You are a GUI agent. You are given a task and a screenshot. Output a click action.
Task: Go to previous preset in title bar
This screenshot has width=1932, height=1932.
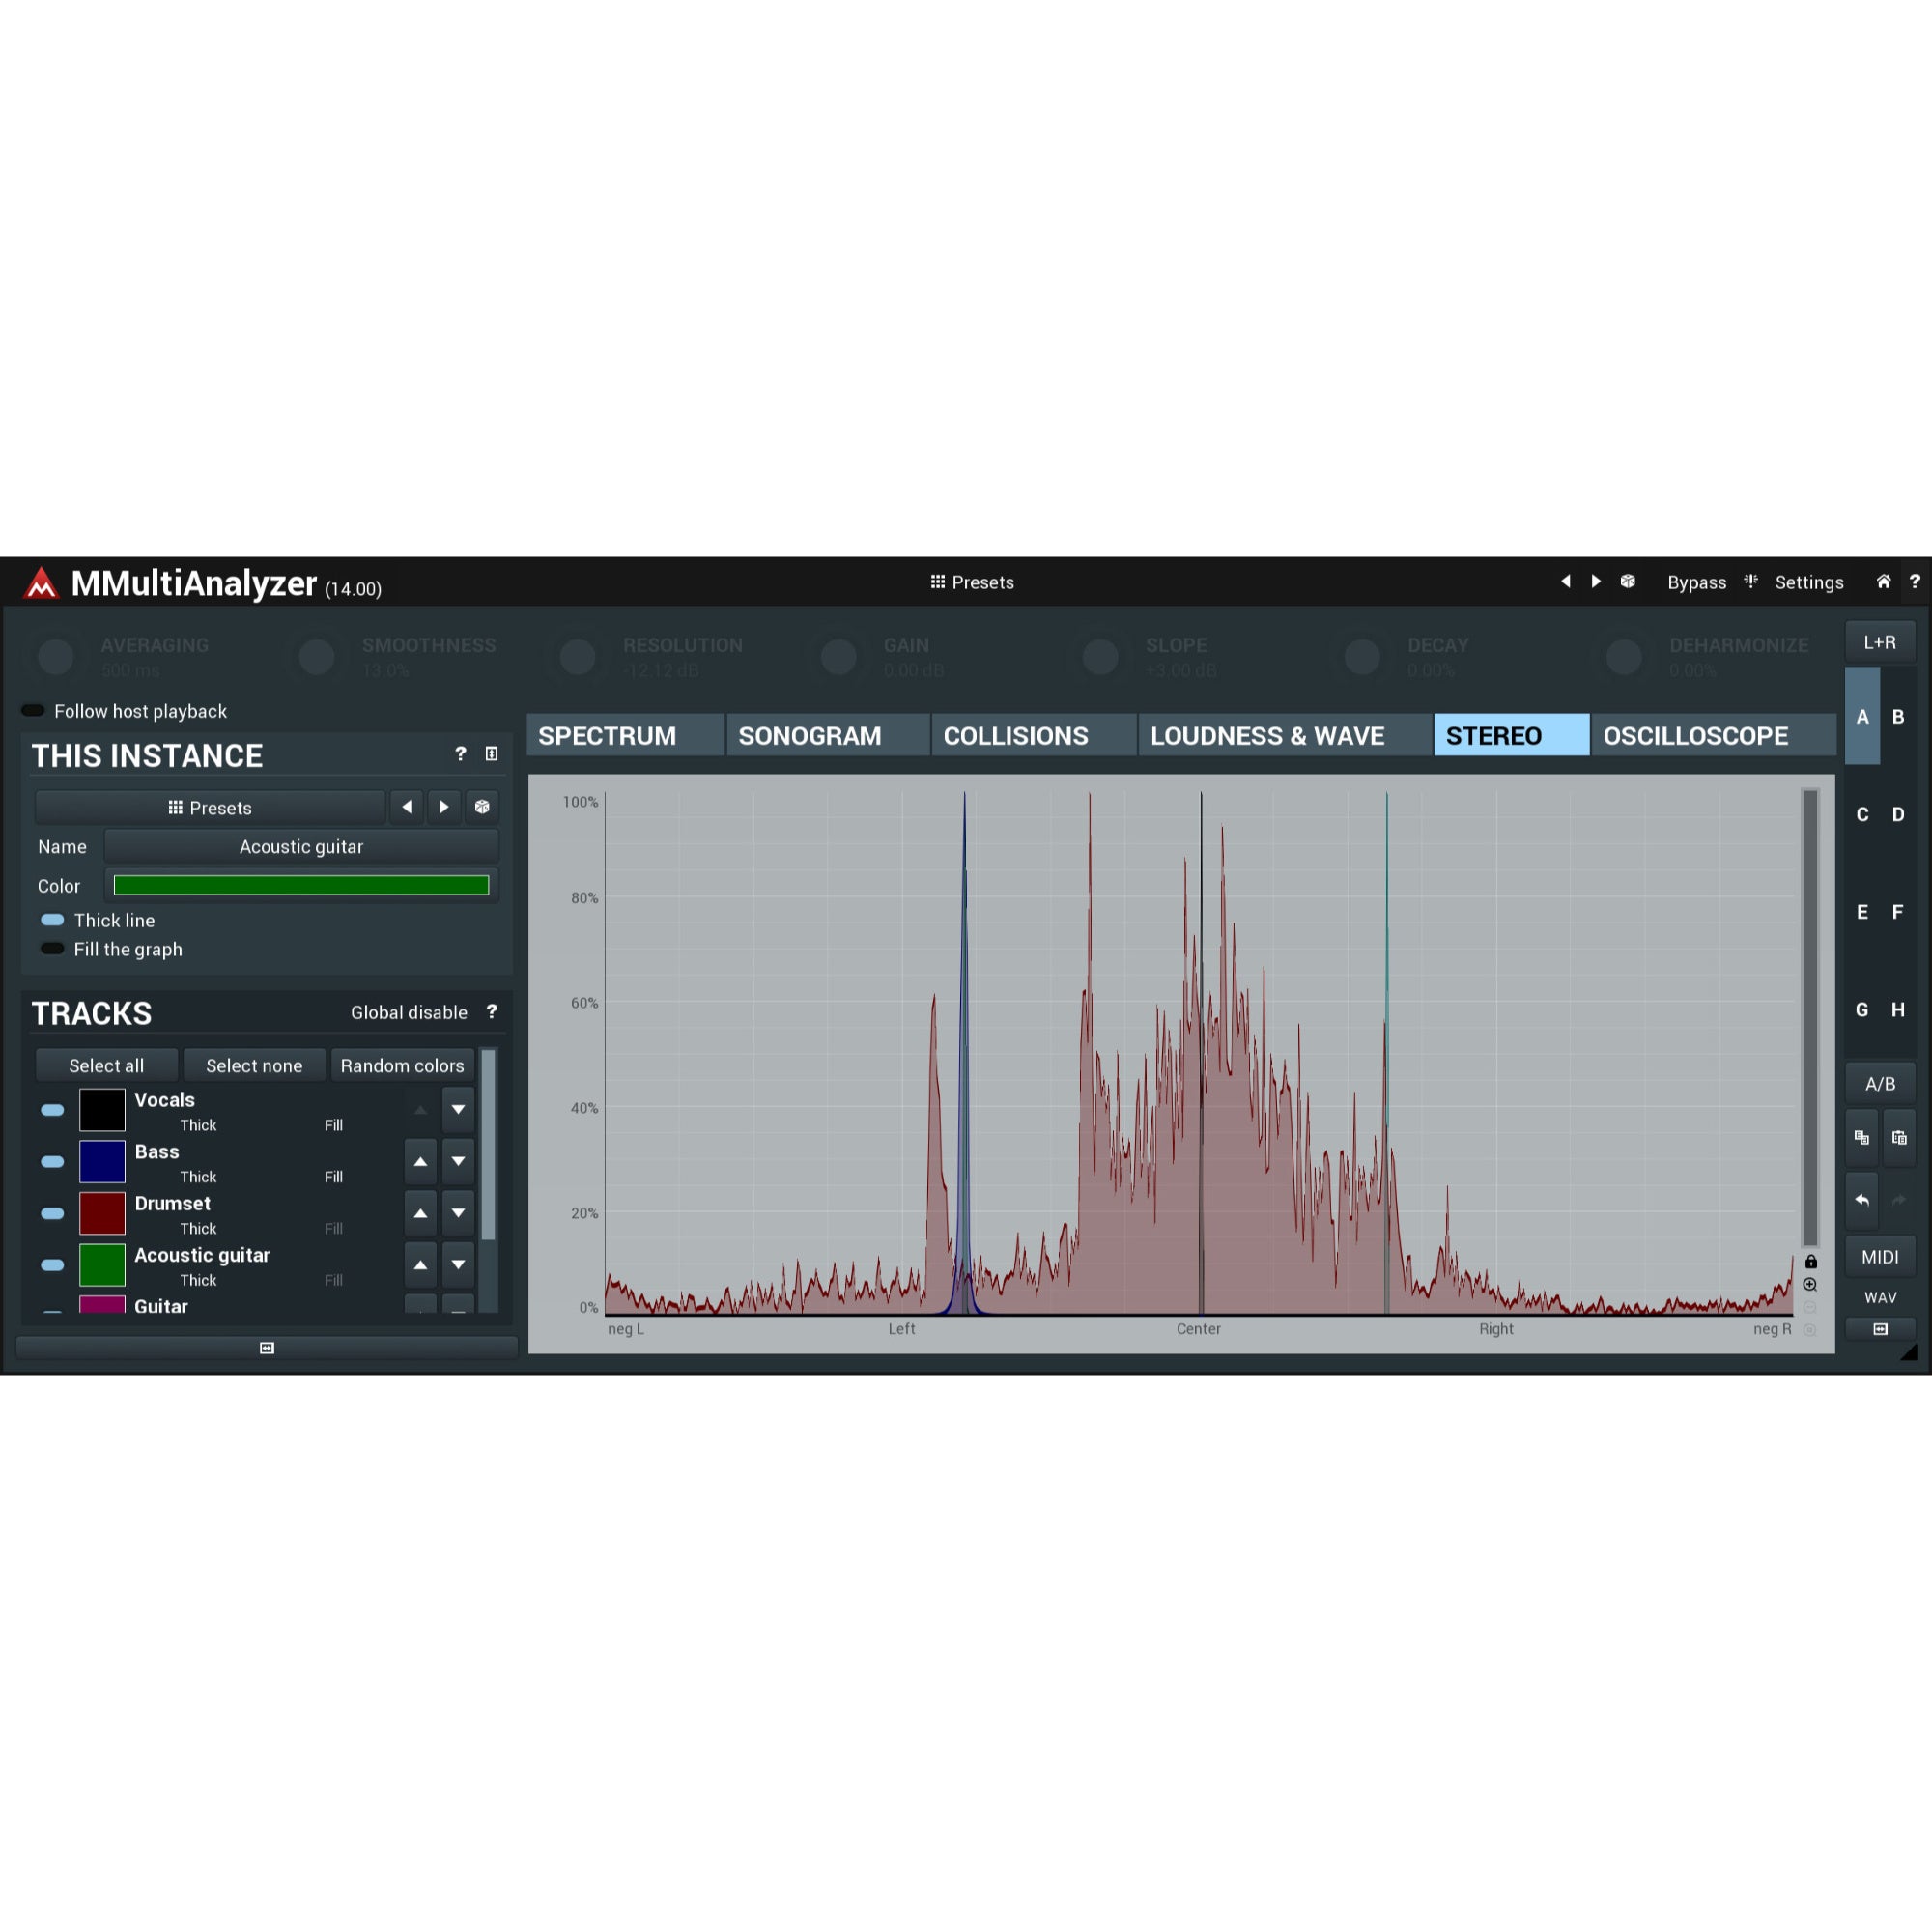tap(1565, 581)
